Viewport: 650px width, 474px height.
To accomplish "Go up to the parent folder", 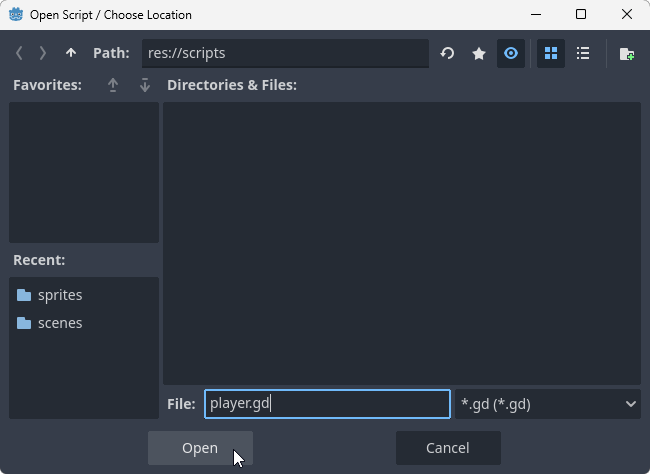I will click(70, 53).
